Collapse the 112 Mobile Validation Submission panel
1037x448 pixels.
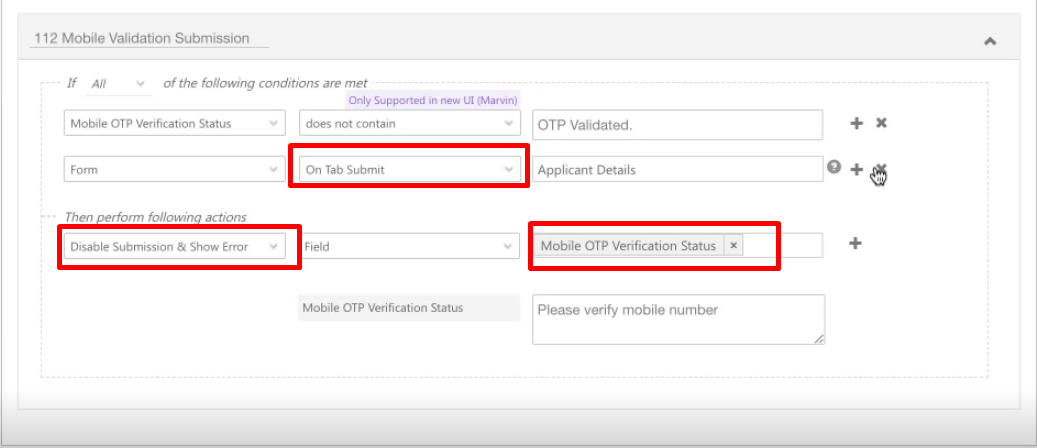click(990, 41)
